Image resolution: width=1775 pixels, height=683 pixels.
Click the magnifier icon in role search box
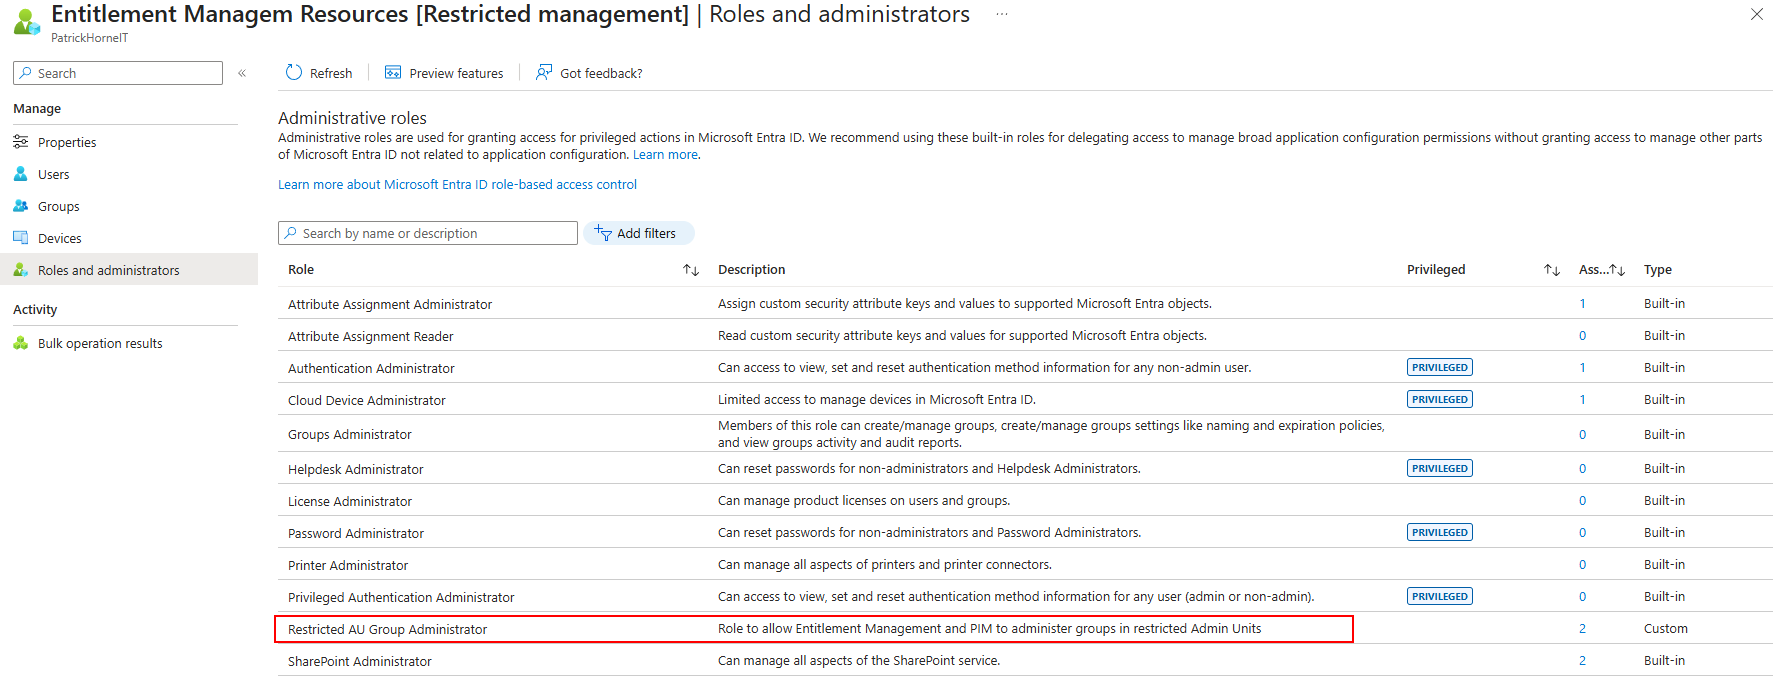pyautogui.click(x=291, y=233)
